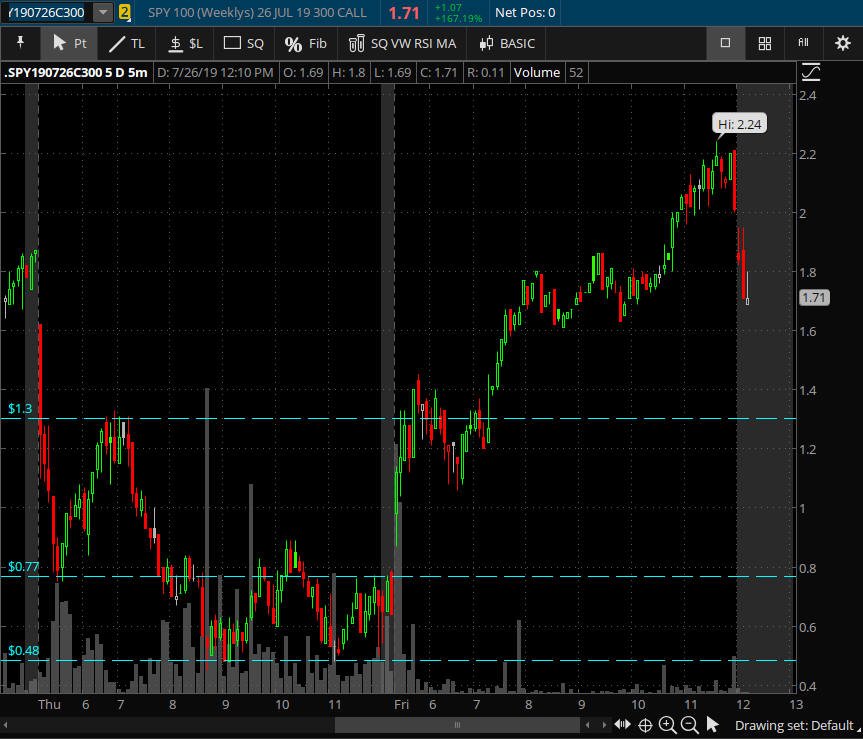Switch to chart grid layout

coord(764,43)
